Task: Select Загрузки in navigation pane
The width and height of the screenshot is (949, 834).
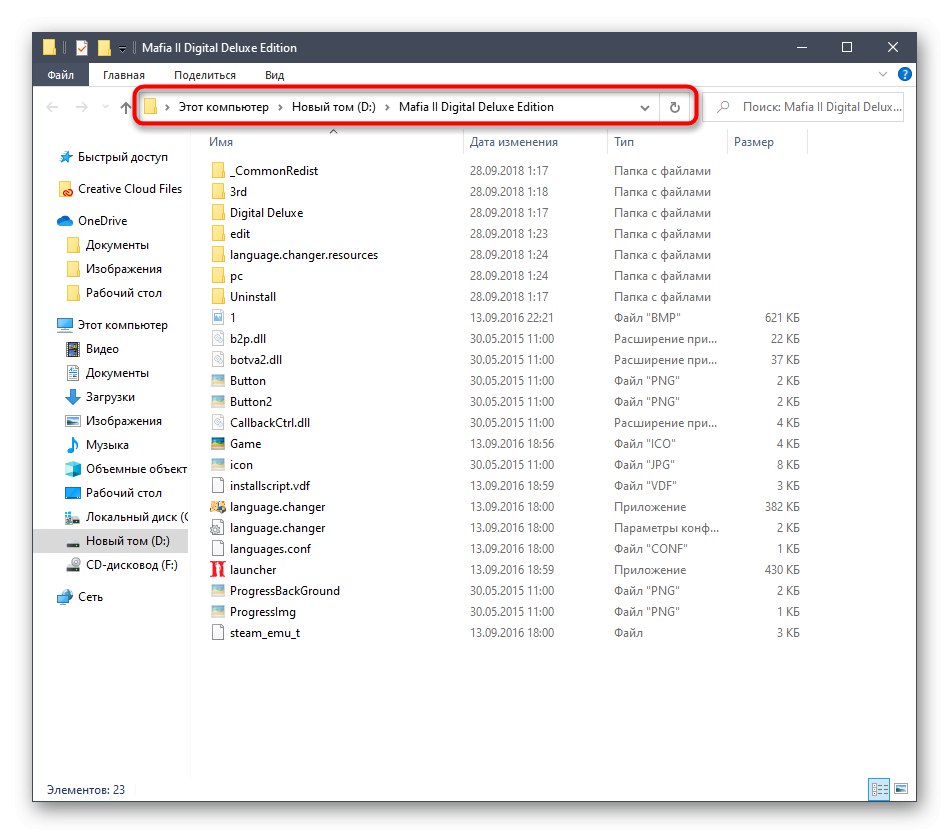Action: point(110,397)
